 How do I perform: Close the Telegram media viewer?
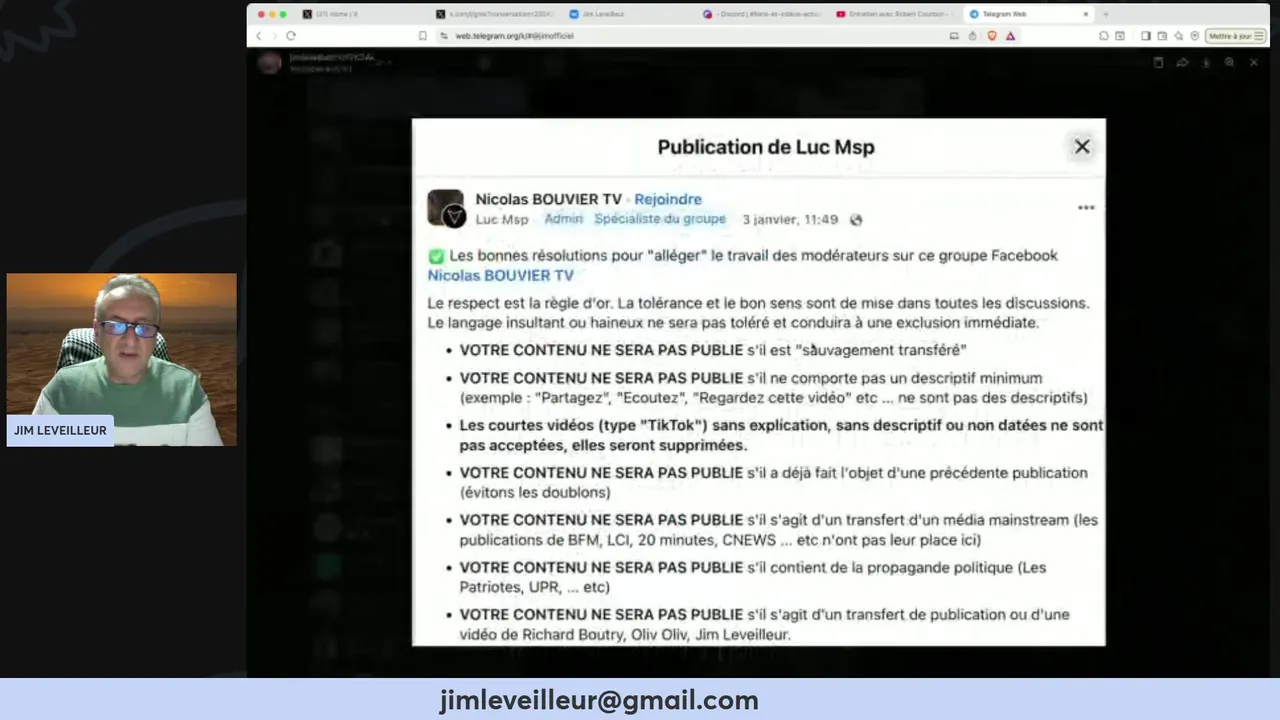pos(1254,62)
